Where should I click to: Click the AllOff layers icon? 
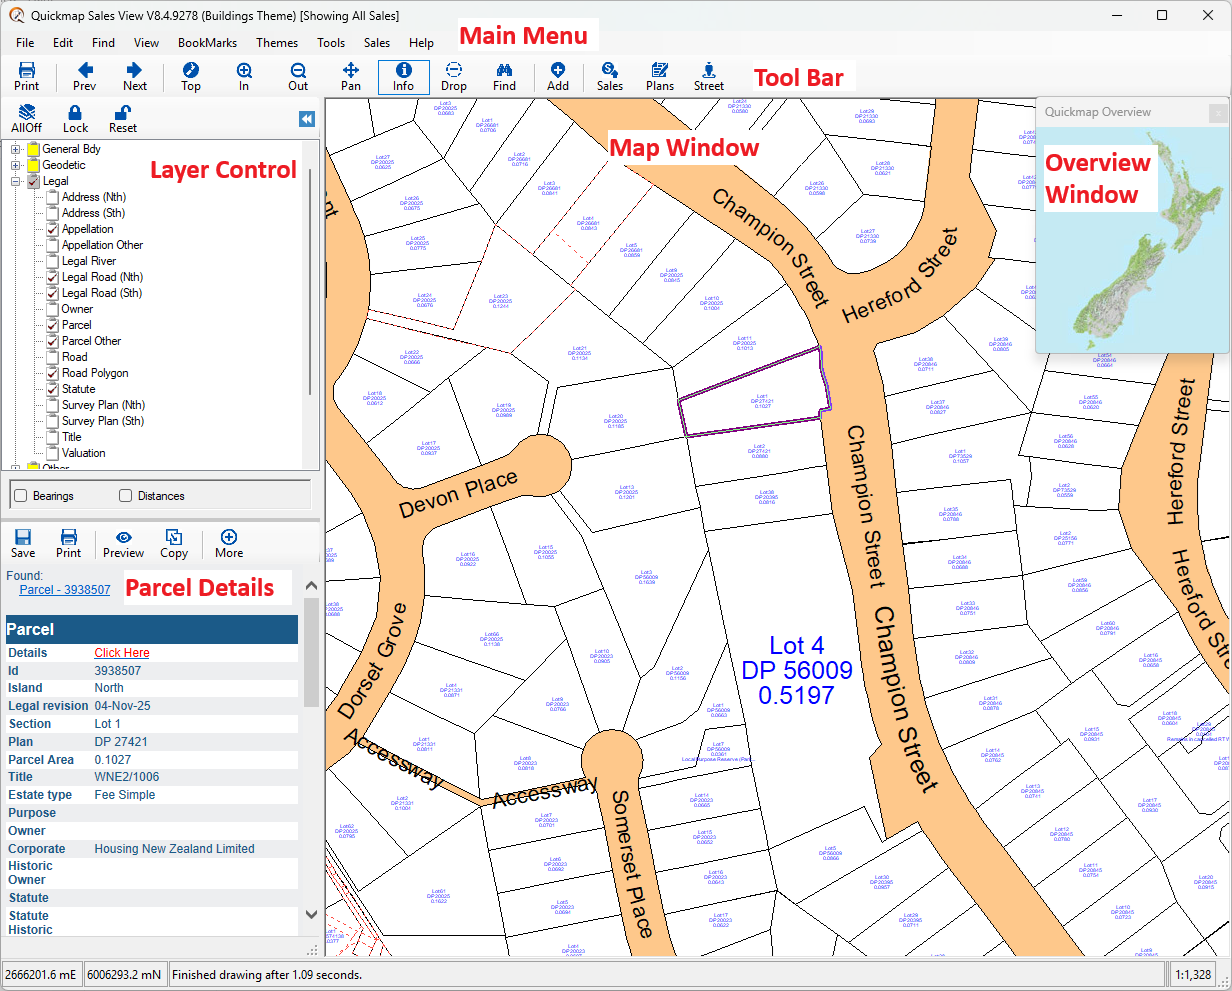(x=26, y=119)
